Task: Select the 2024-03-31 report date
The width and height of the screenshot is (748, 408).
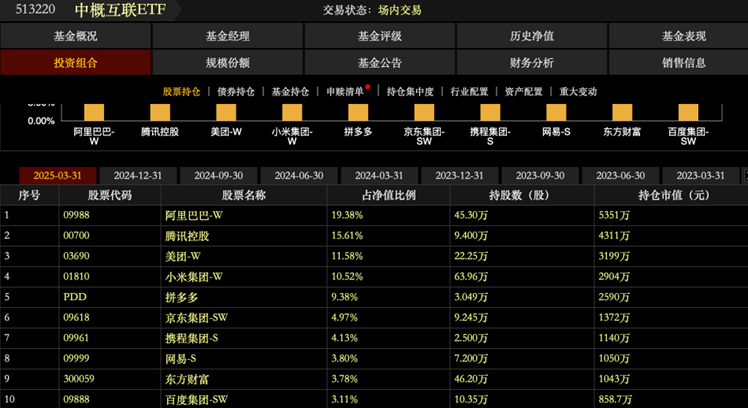Action: click(x=379, y=176)
